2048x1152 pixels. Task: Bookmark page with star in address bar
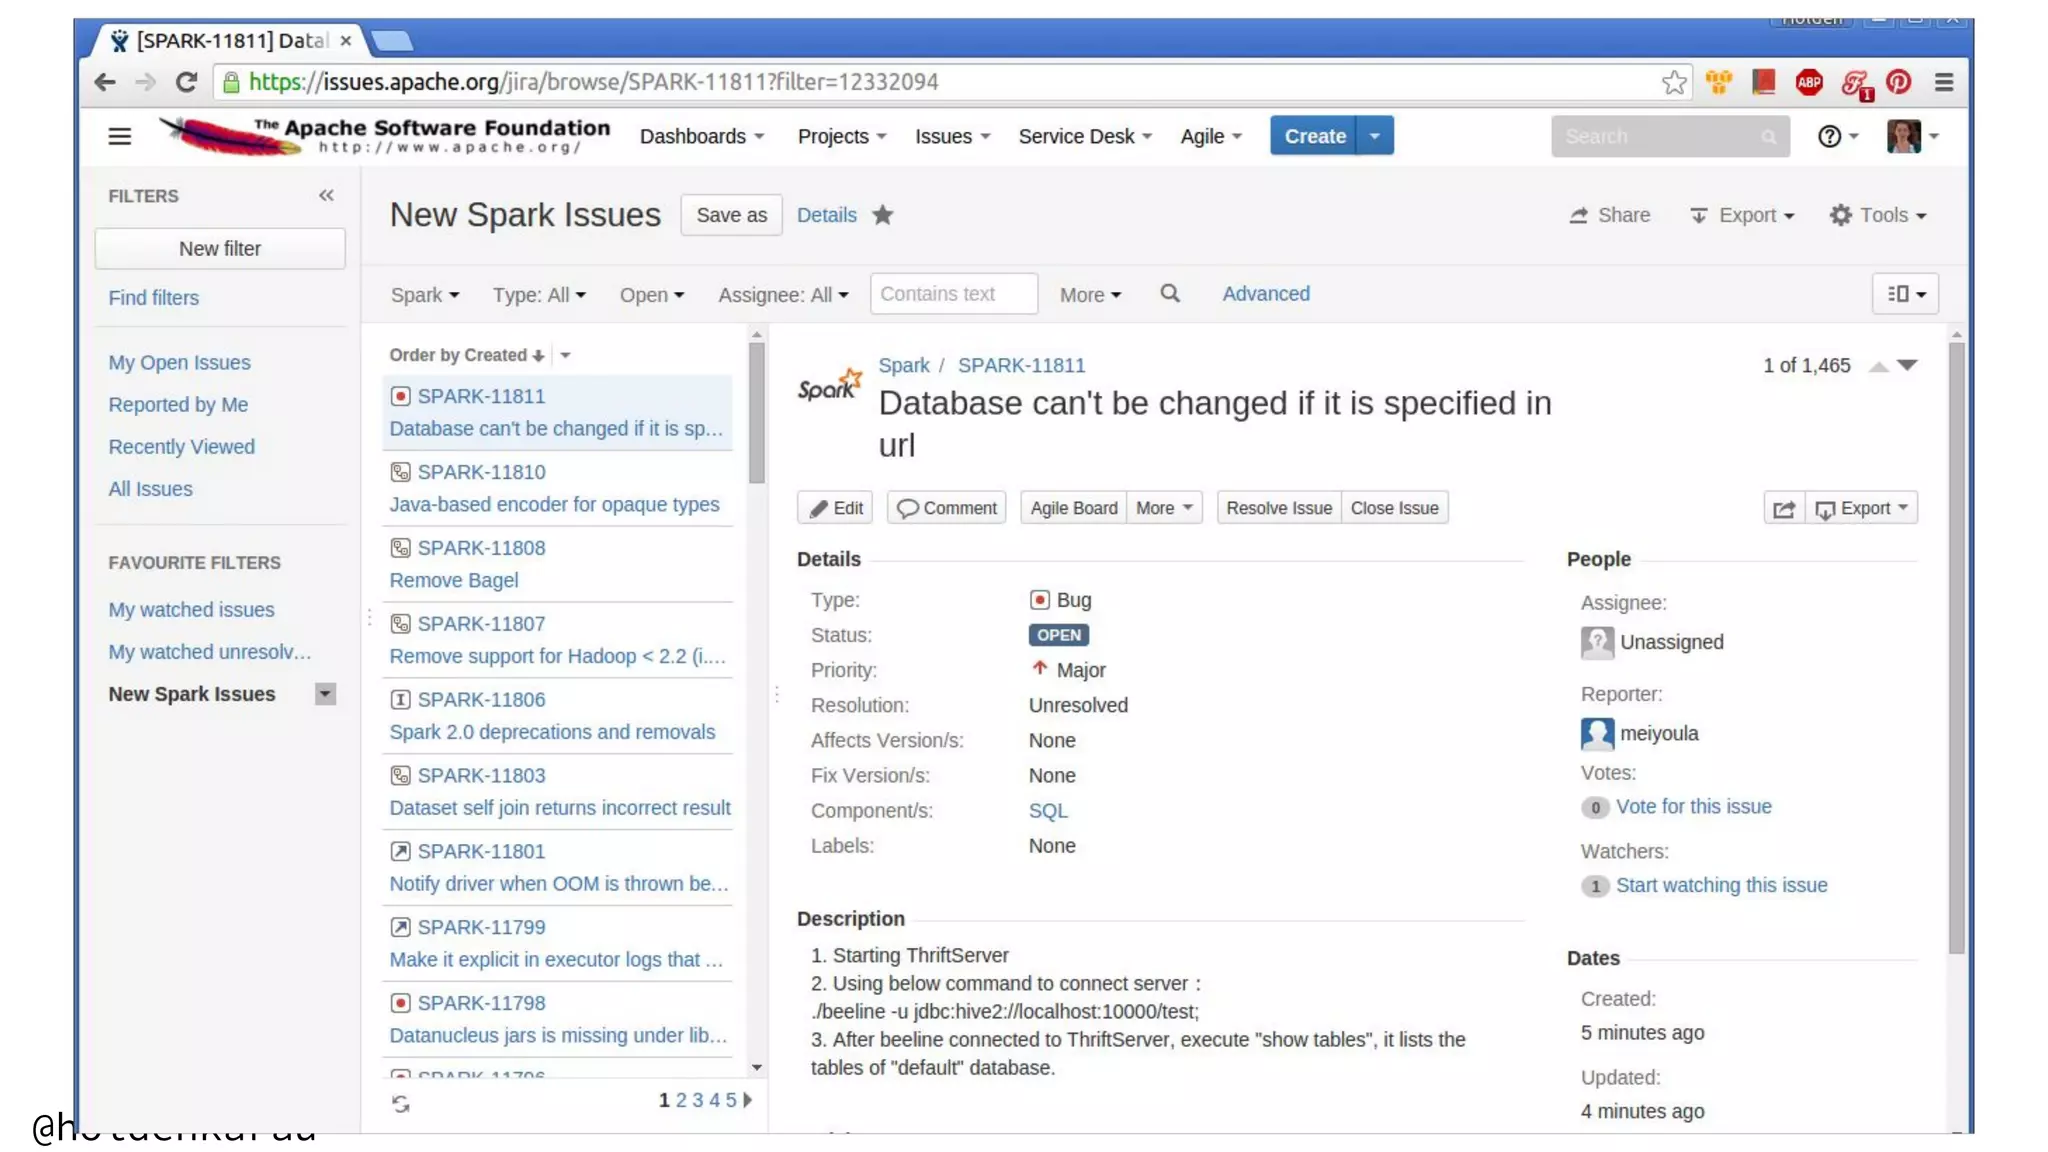coord(1674,82)
